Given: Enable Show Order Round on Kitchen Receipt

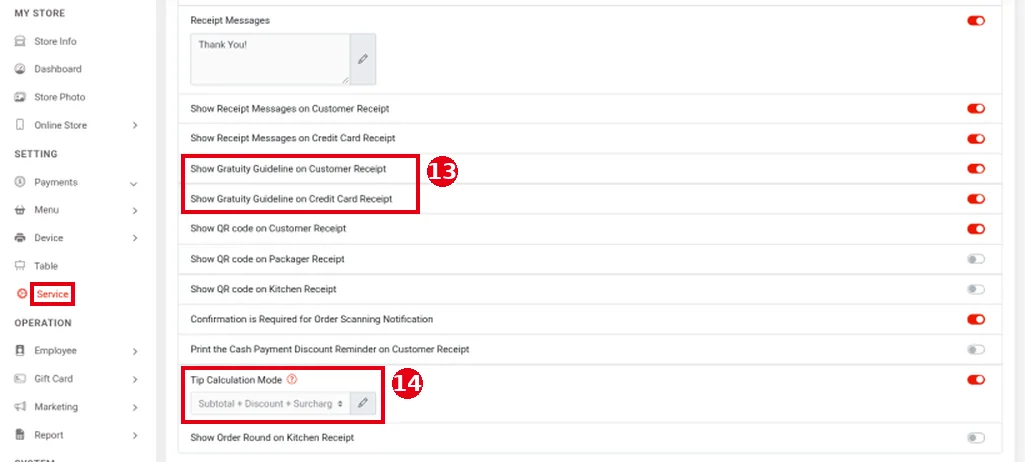Looking at the screenshot, I should coord(976,438).
